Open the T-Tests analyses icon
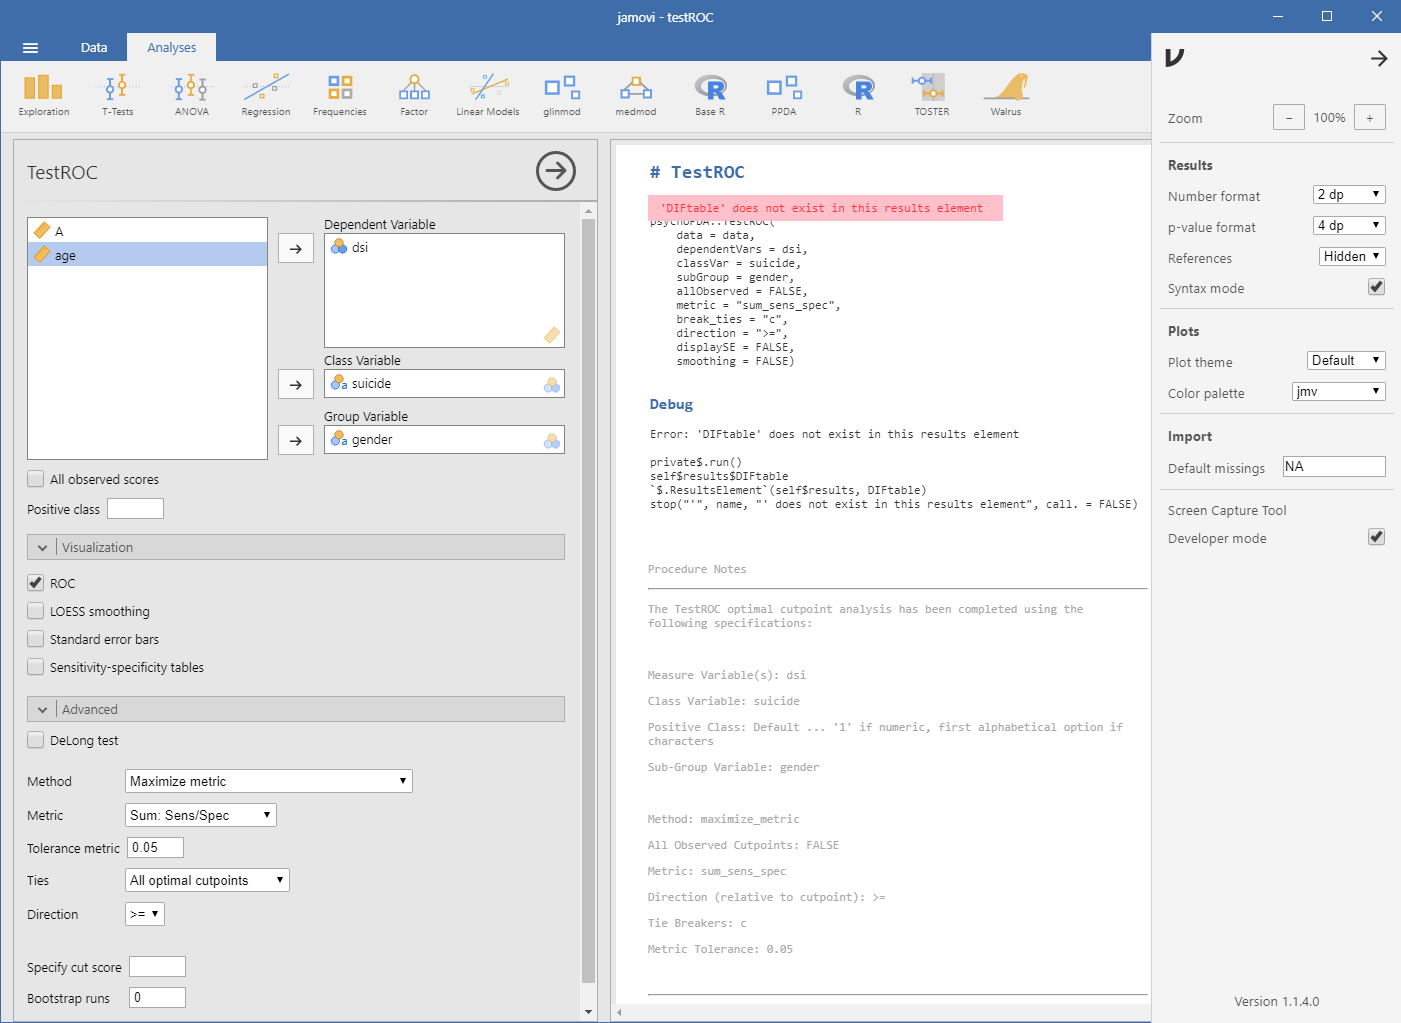This screenshot has width=1401, height=1023. [x=117, y=95]
